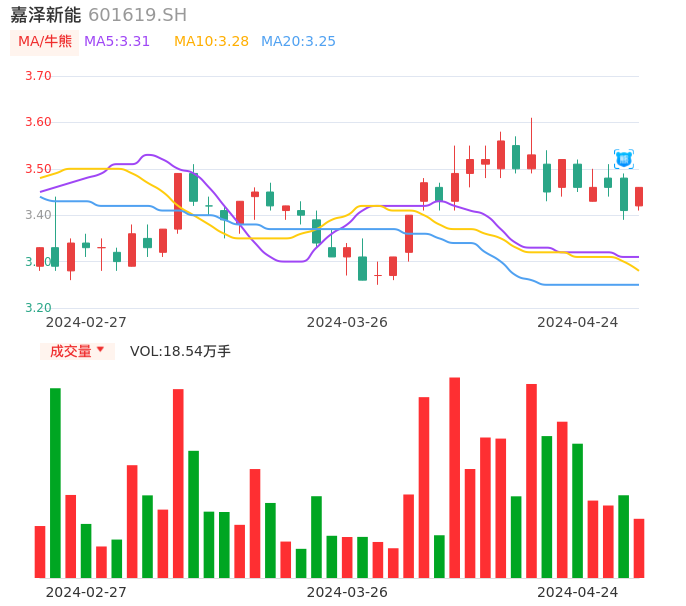
Task: Toggle the MA/牛熊 indicator button
Action: point(45,42)
